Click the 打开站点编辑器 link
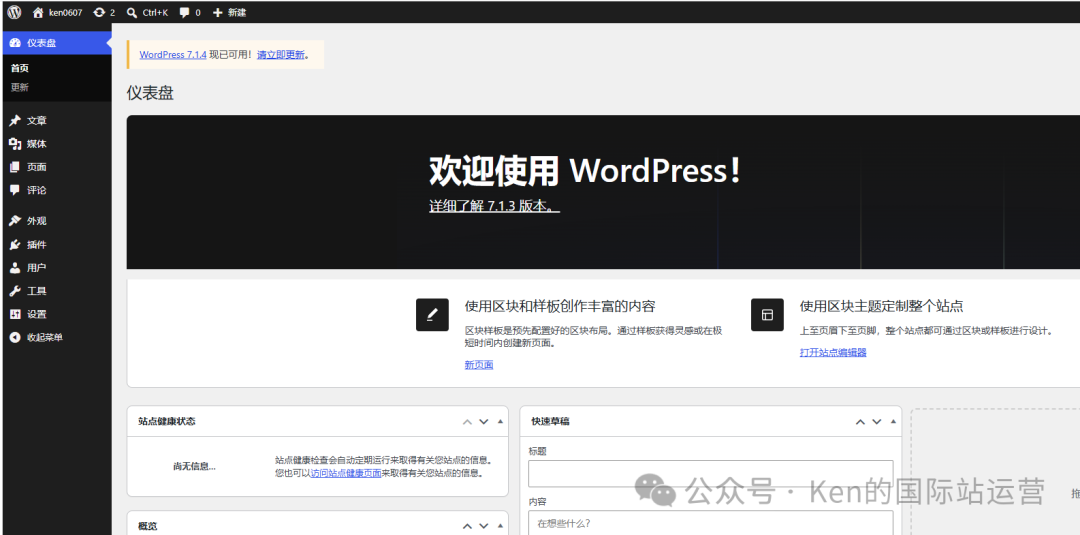 (833, 353)
